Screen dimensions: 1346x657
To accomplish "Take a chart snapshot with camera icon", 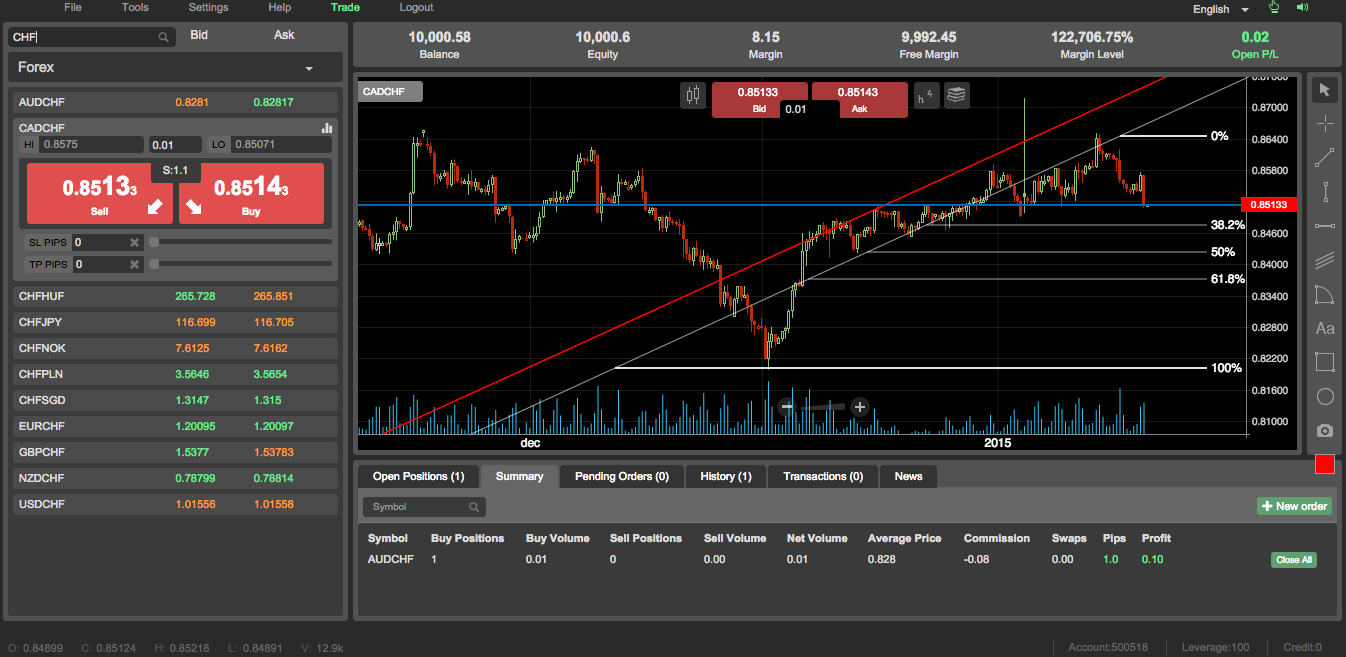I will [x=1325, y=430].
